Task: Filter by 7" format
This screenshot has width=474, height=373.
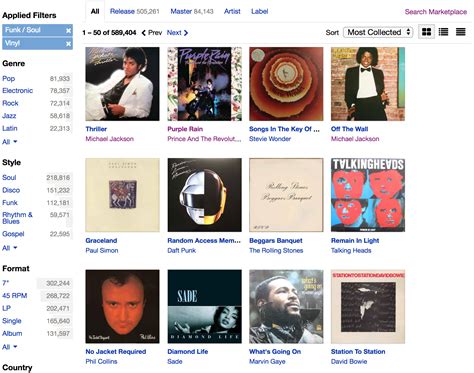Action: click(5, 283)
